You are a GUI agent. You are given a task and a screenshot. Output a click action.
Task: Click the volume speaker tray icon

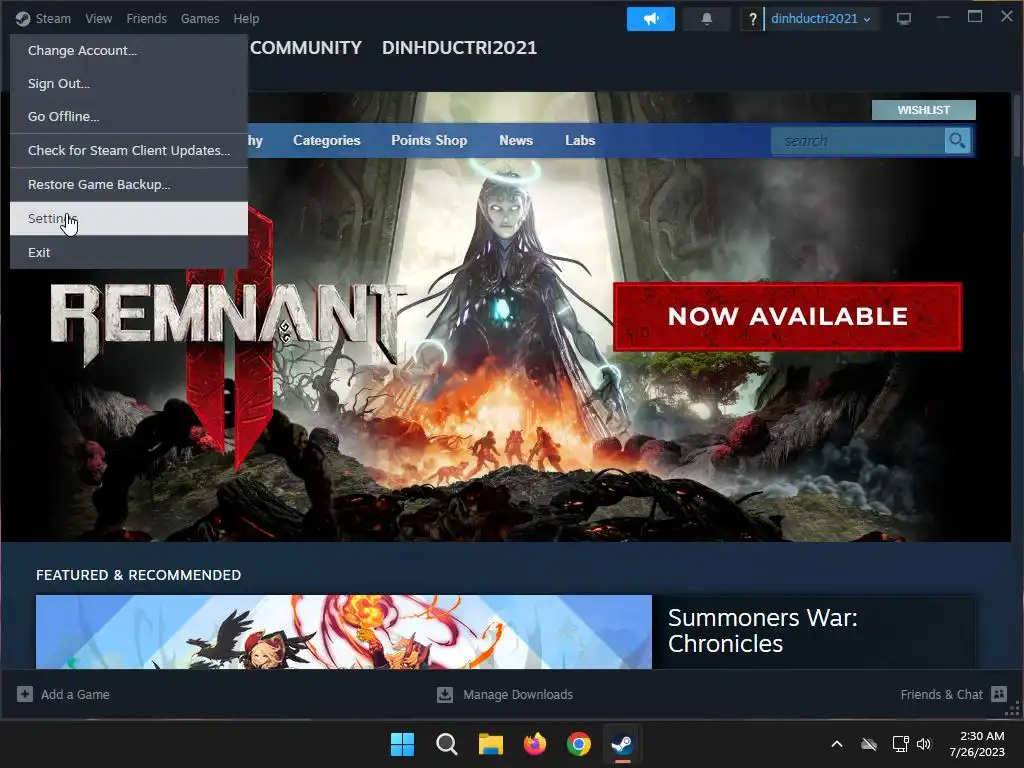pos(924,744)
